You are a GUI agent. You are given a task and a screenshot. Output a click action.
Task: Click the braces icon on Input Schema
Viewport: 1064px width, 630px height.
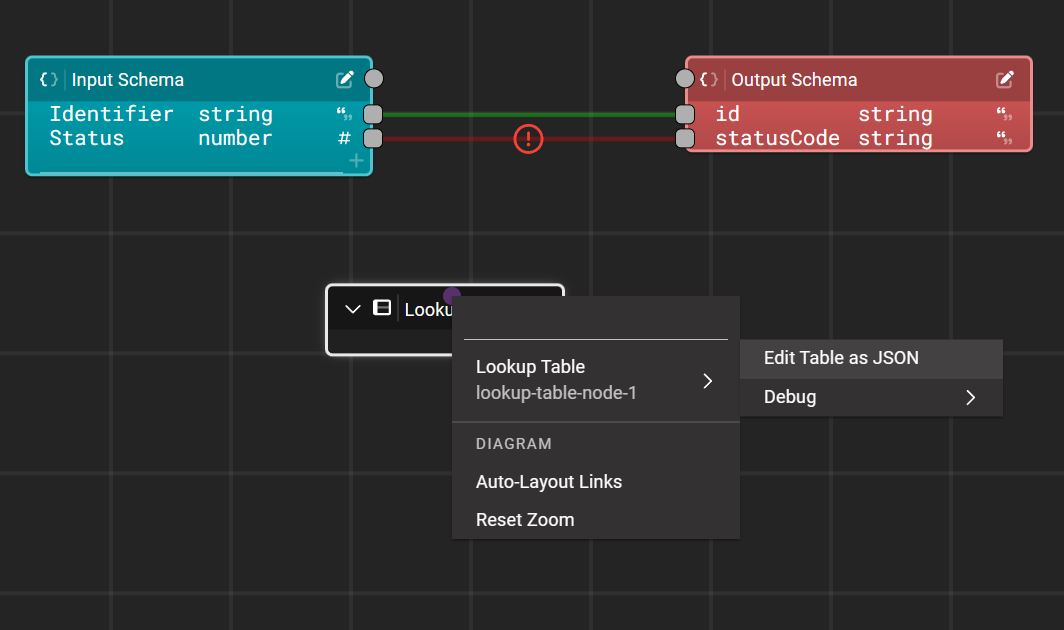point(48,79)
